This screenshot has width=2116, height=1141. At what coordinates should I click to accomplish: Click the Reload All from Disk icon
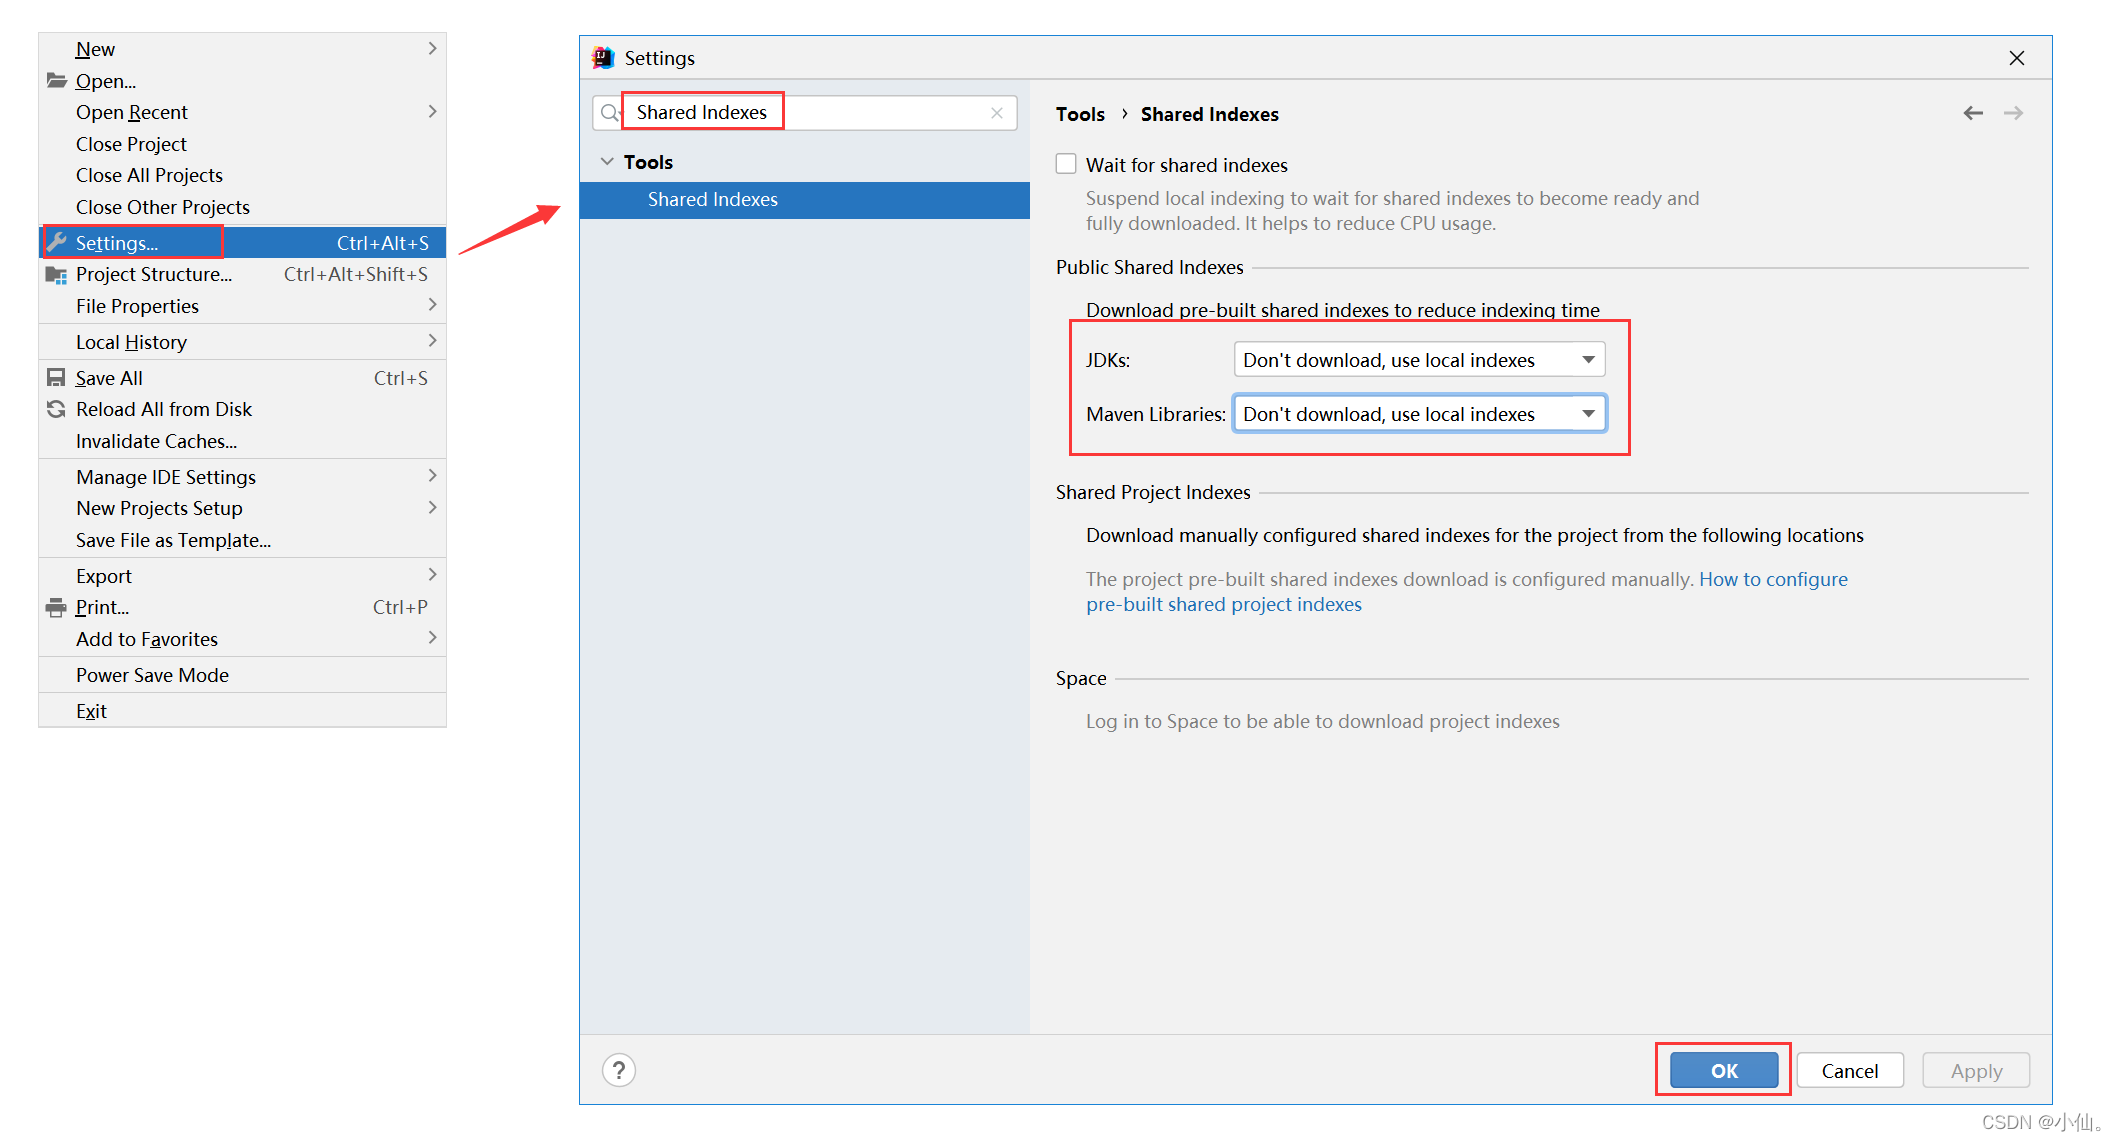coord(56,409)
